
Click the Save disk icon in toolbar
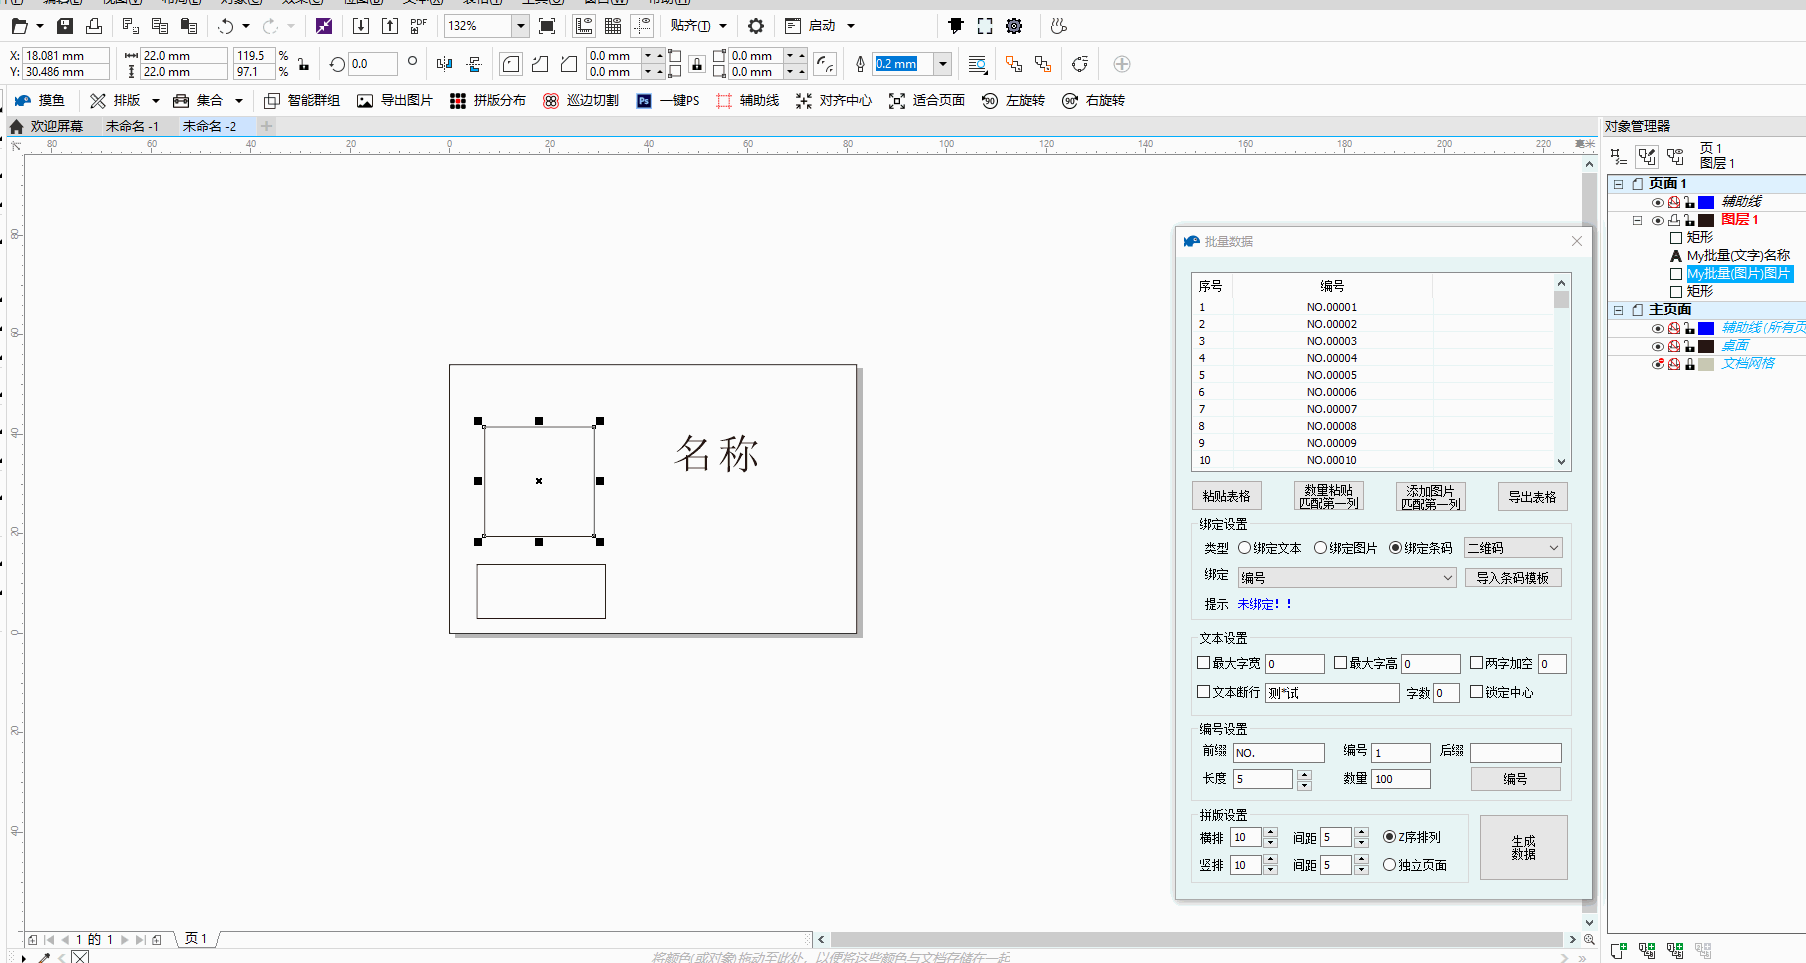[x=65, y=26]
